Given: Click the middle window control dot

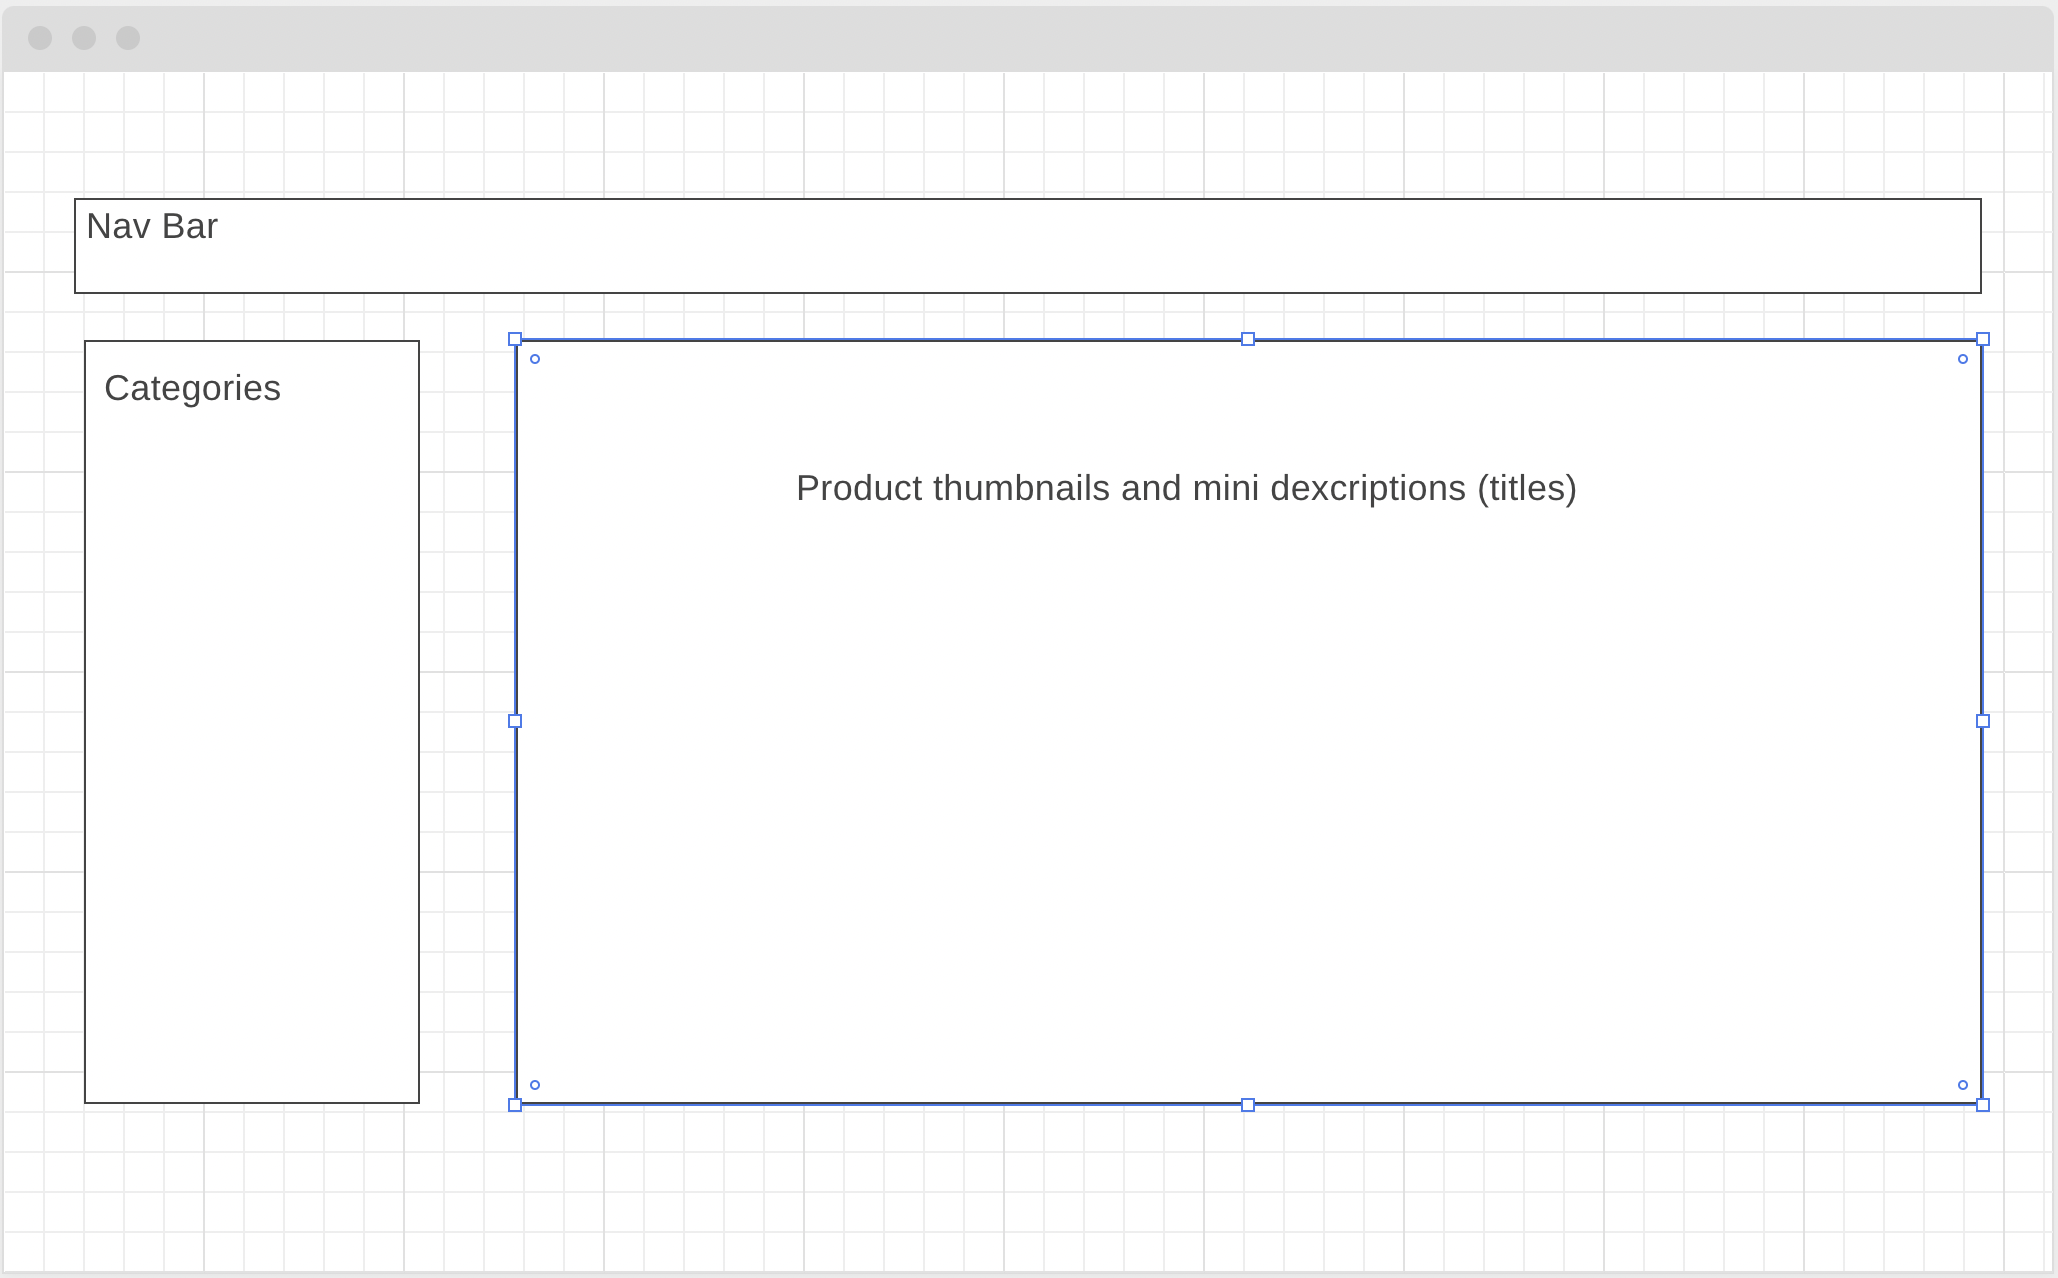Looking at the screenshot, I should coord(84,38).
